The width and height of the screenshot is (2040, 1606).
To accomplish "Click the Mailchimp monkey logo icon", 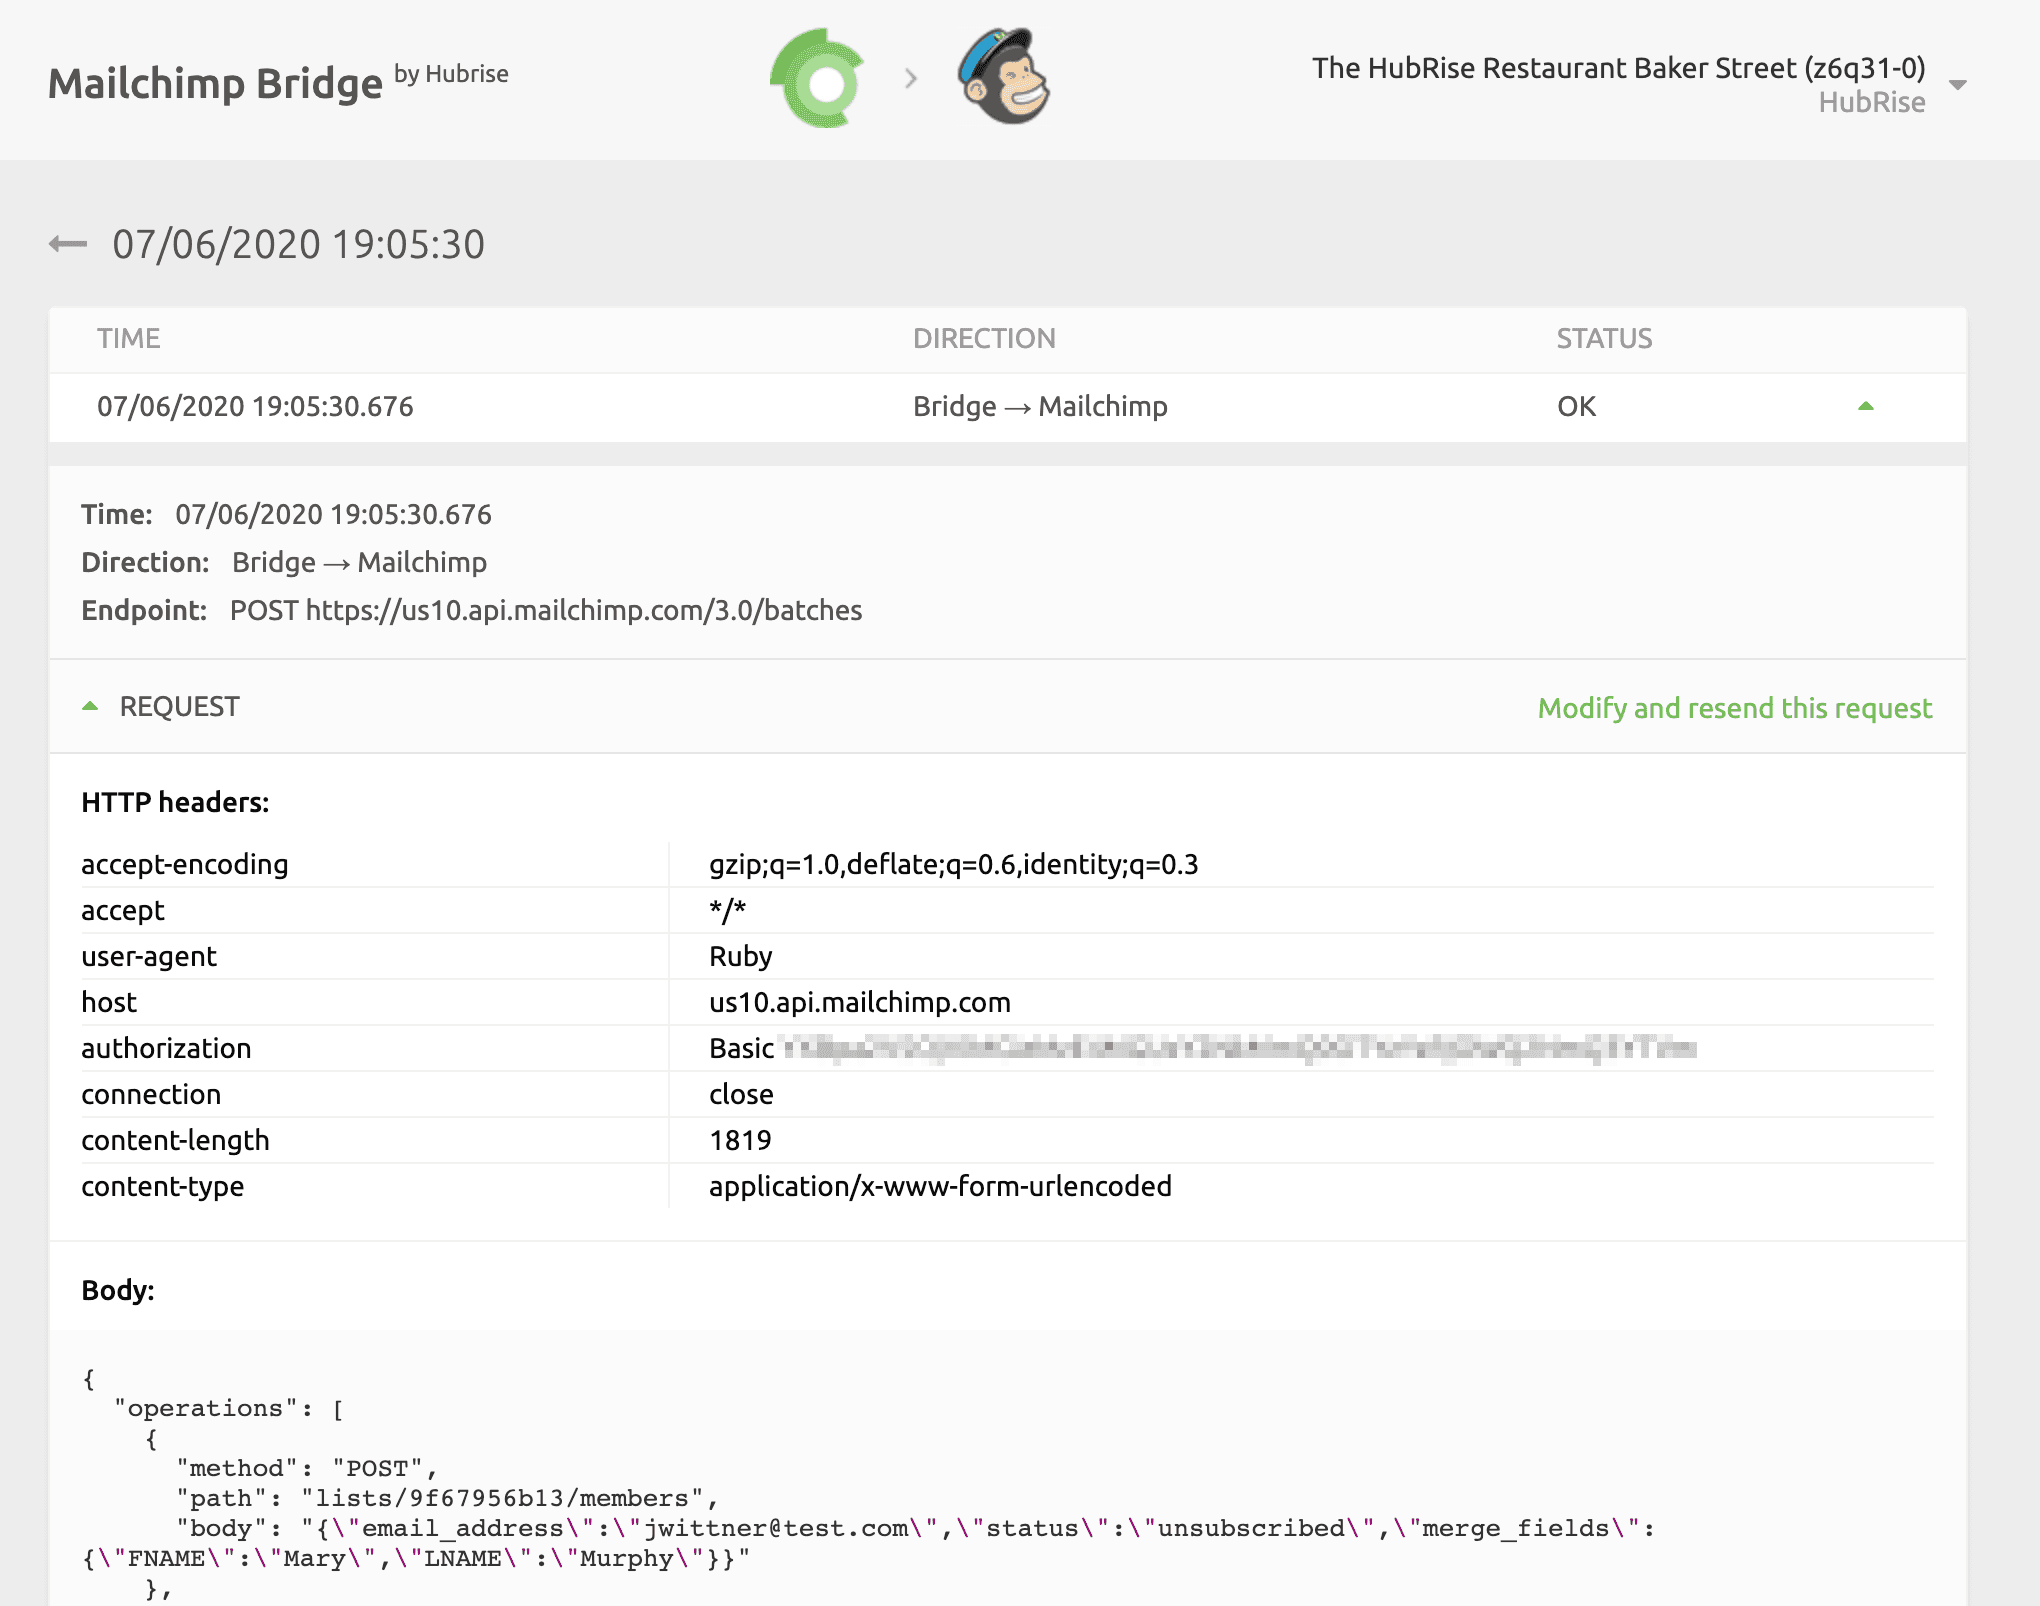I will click(1004, 77).
